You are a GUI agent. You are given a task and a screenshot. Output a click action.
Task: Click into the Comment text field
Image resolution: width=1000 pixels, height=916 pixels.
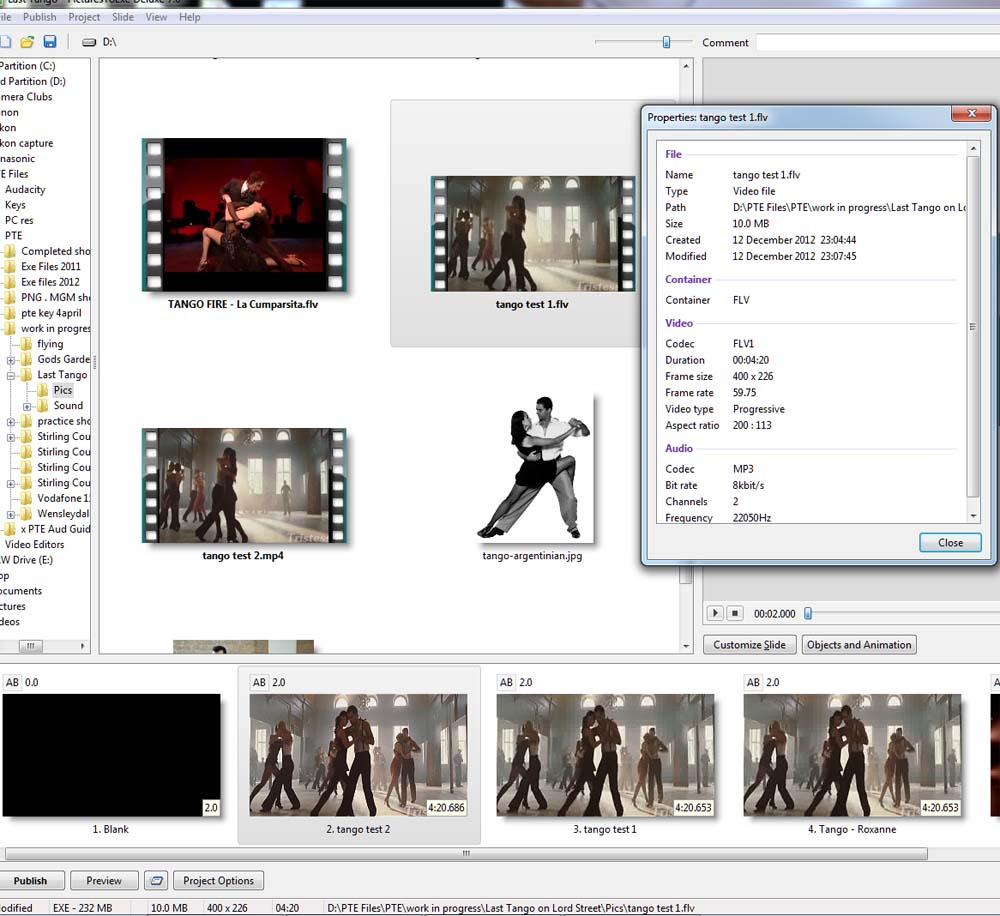[878, 43]
